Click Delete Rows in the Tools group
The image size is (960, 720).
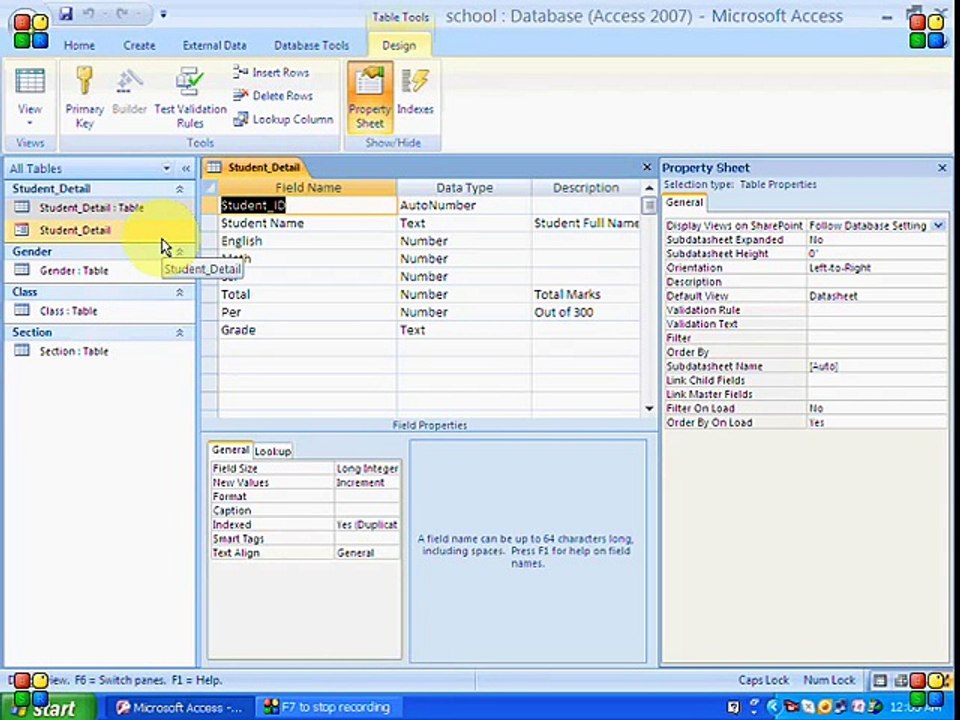pyautogui.click(x=273, y=96)
